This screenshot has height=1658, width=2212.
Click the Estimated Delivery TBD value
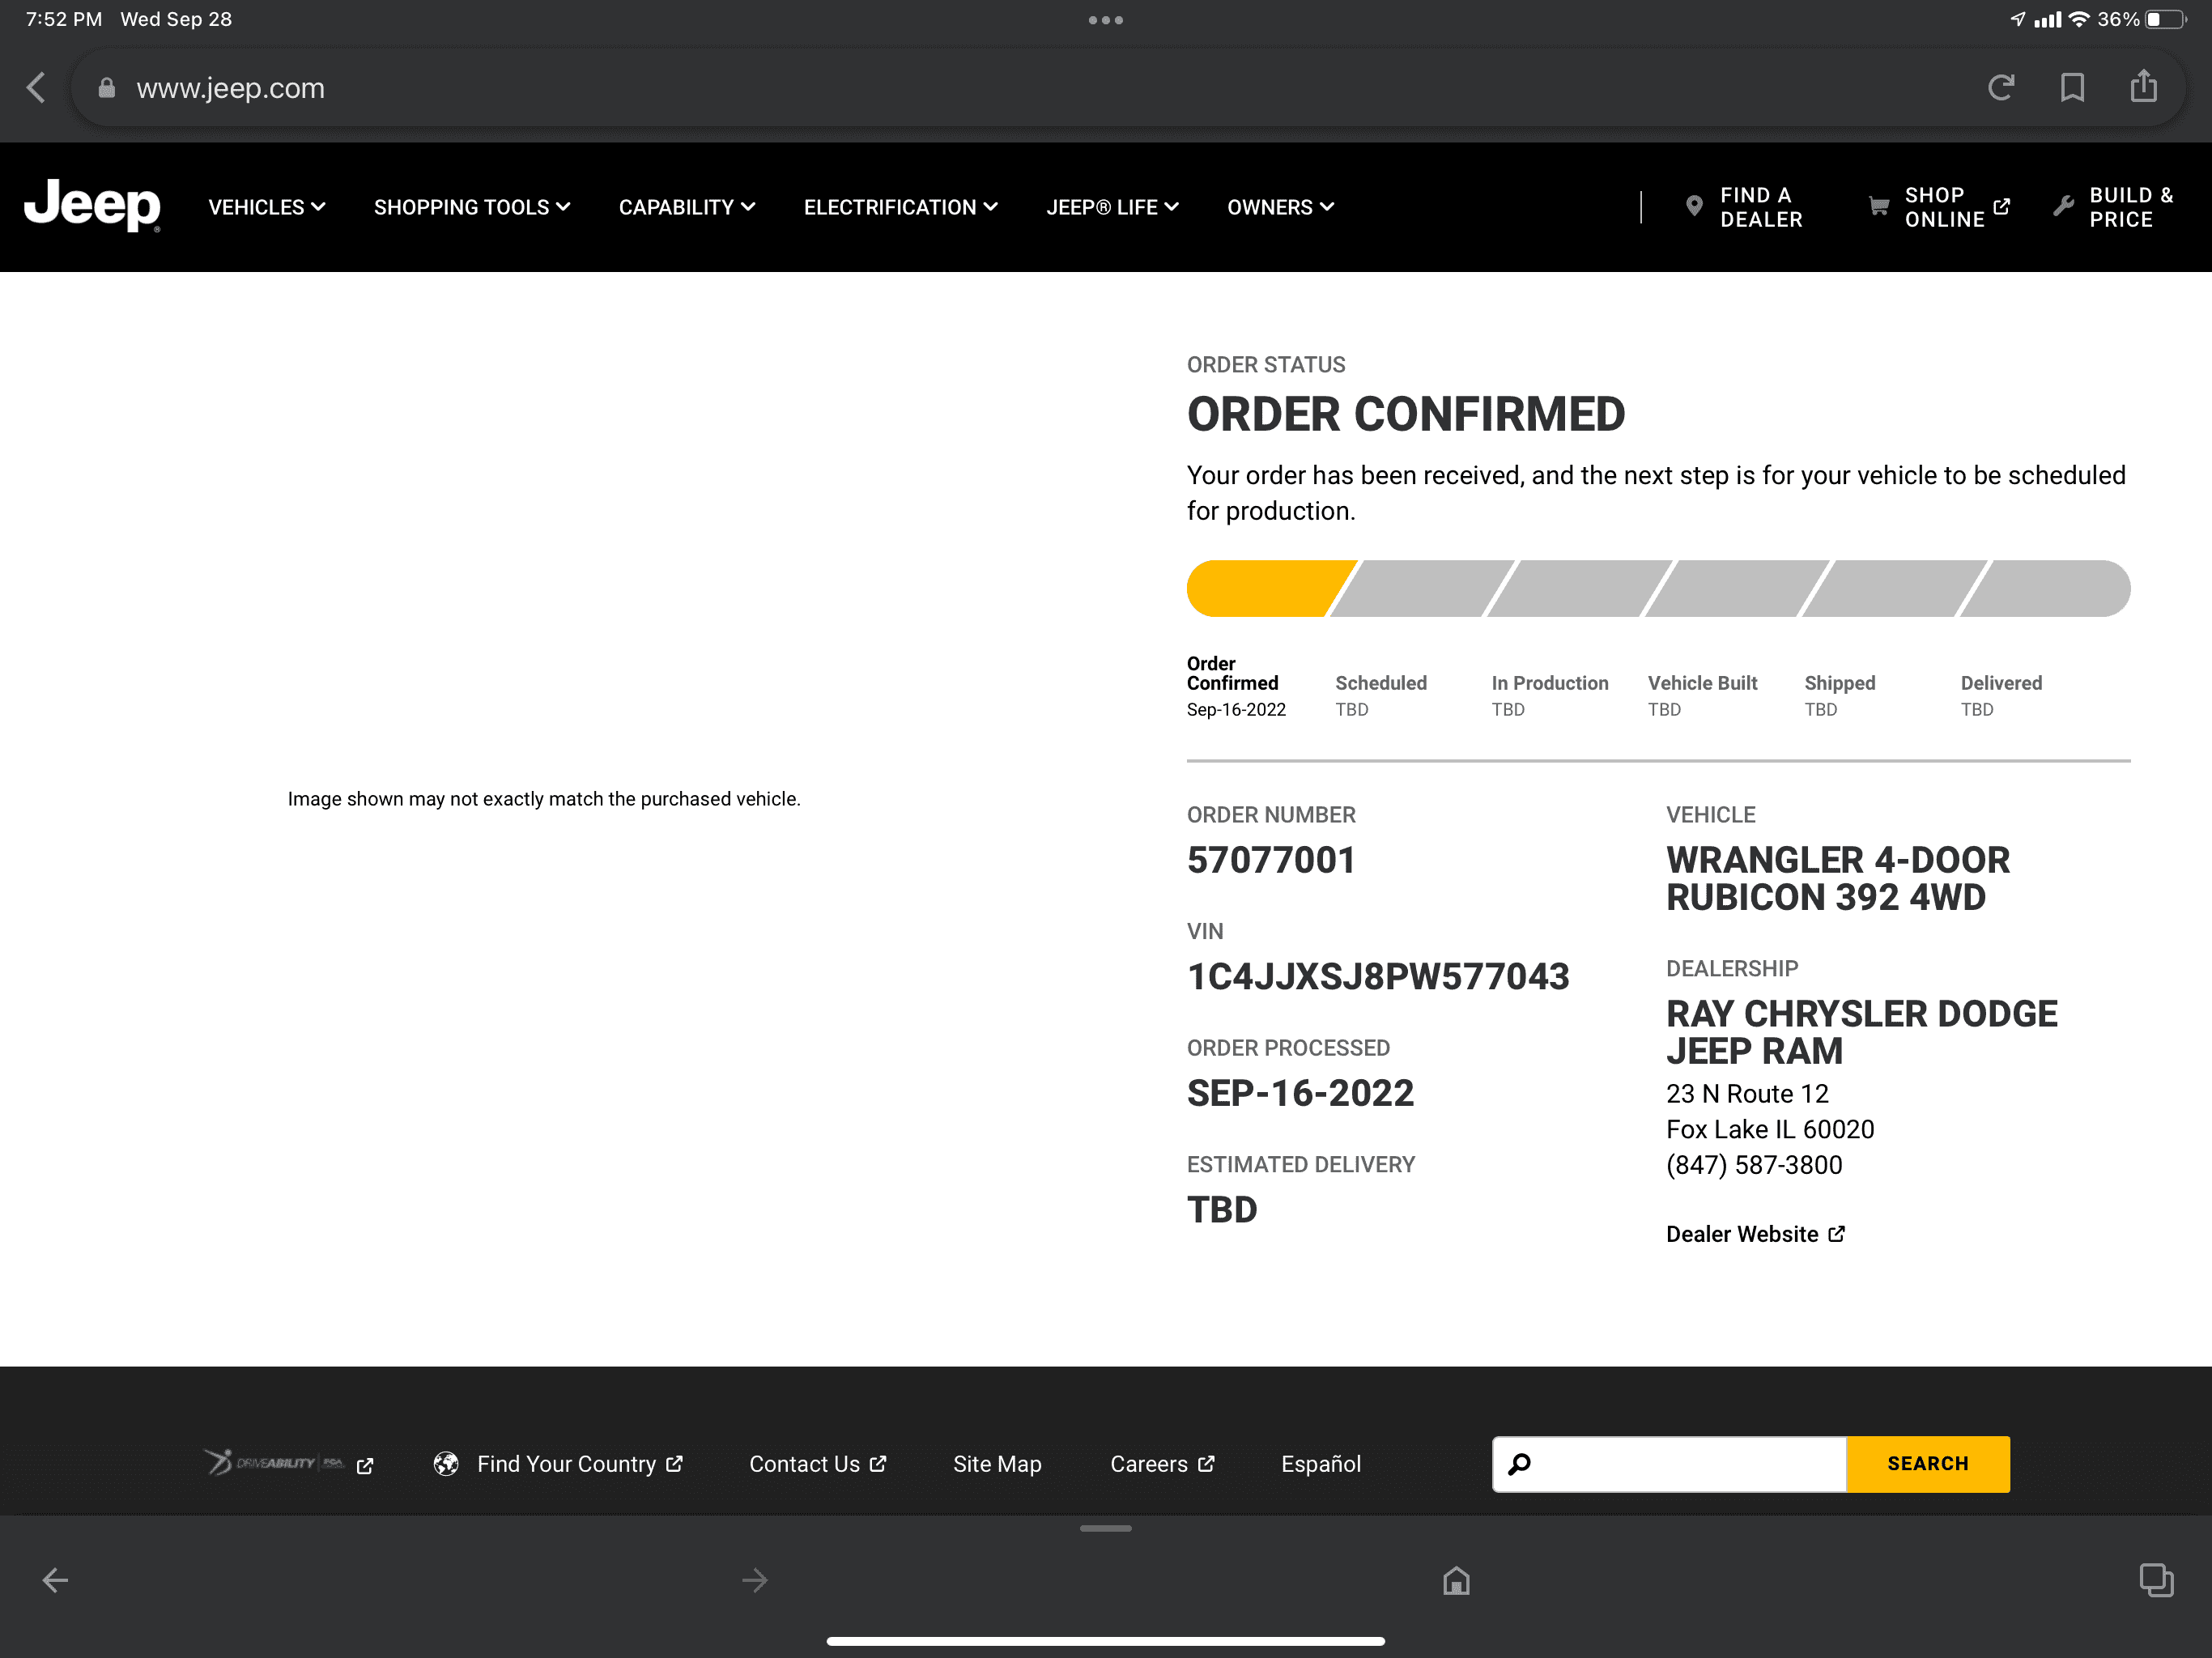[x=1222, y=1210]
